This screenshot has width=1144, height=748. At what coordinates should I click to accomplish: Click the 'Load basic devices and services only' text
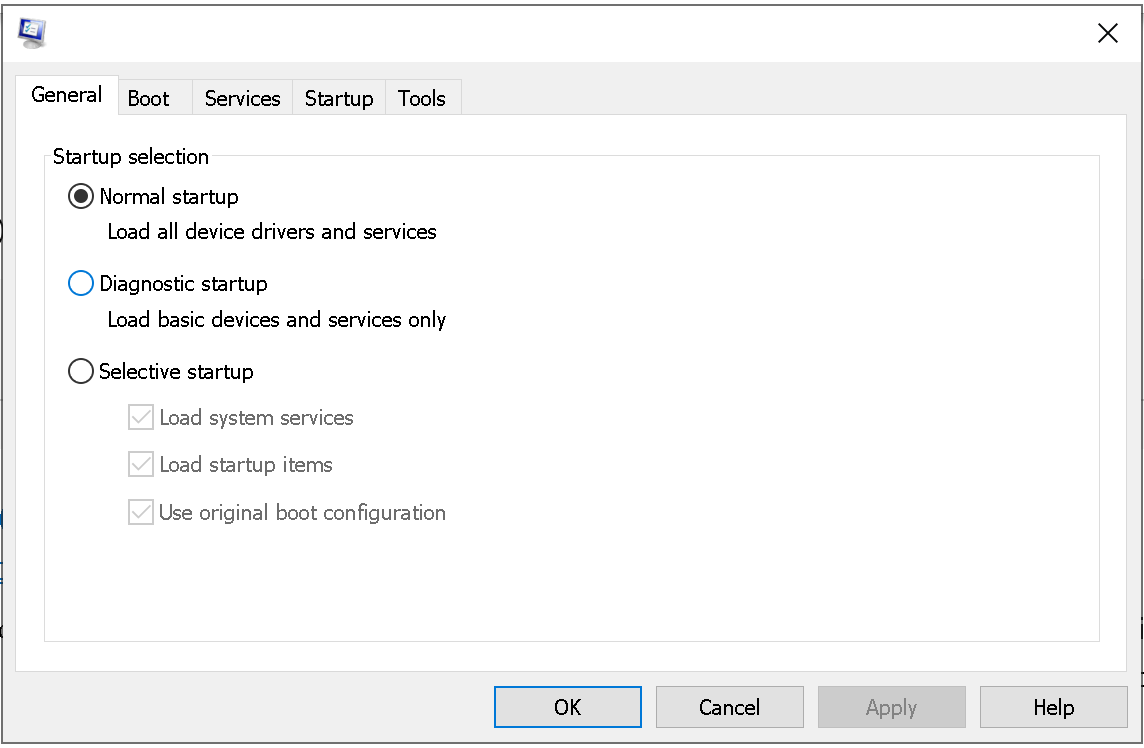pos(277,320)
